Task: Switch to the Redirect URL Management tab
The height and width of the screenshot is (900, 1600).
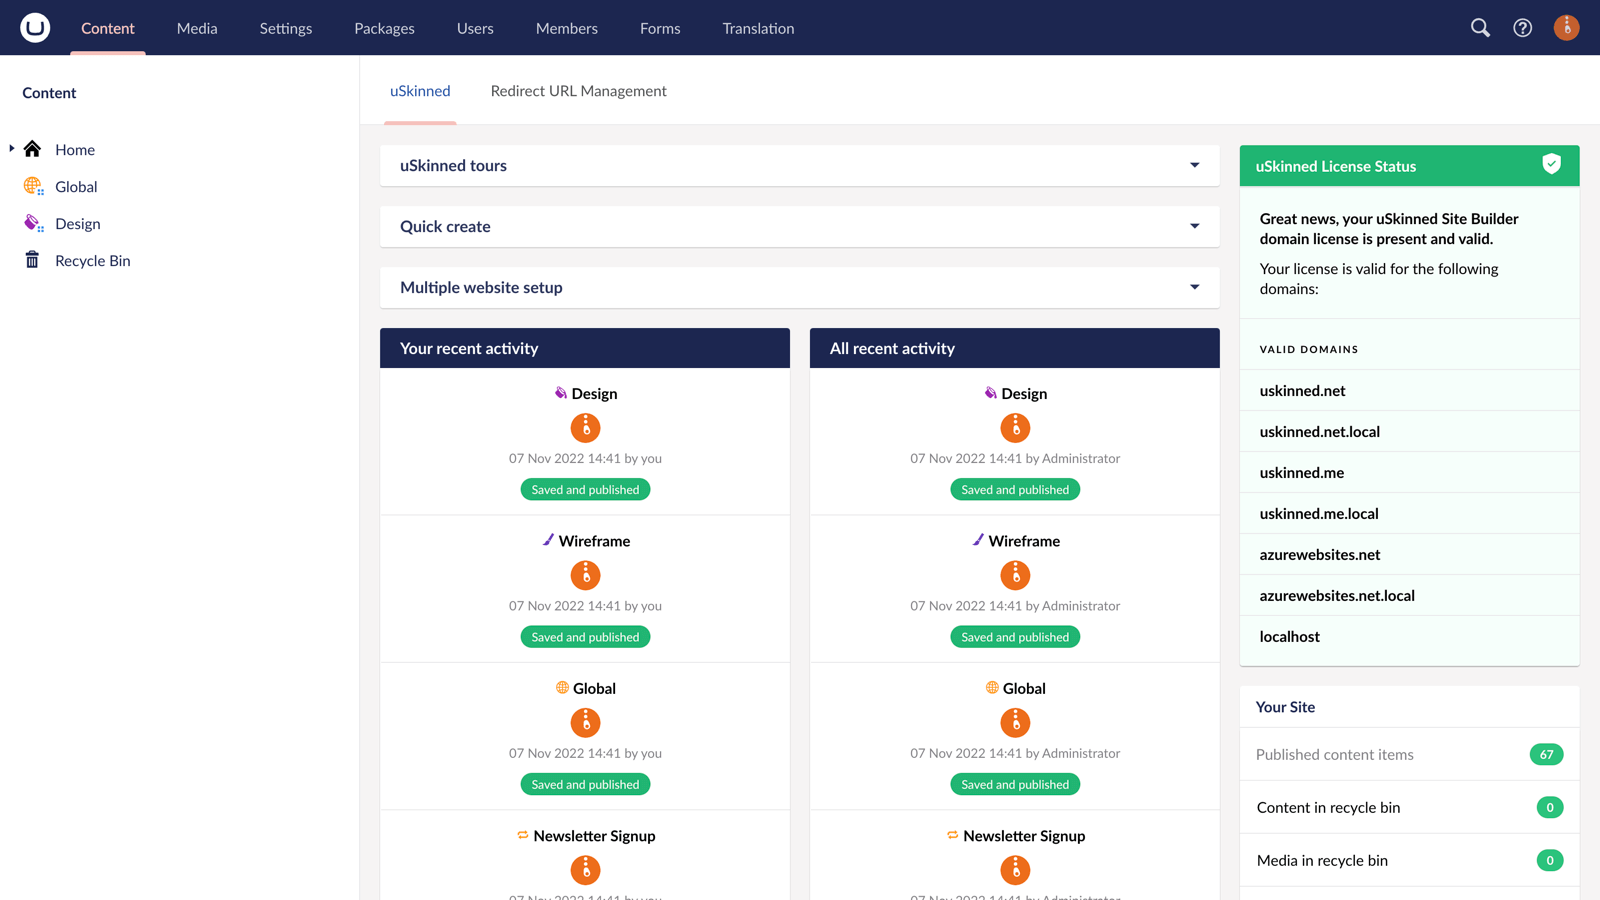Action: tap(578, 91)
